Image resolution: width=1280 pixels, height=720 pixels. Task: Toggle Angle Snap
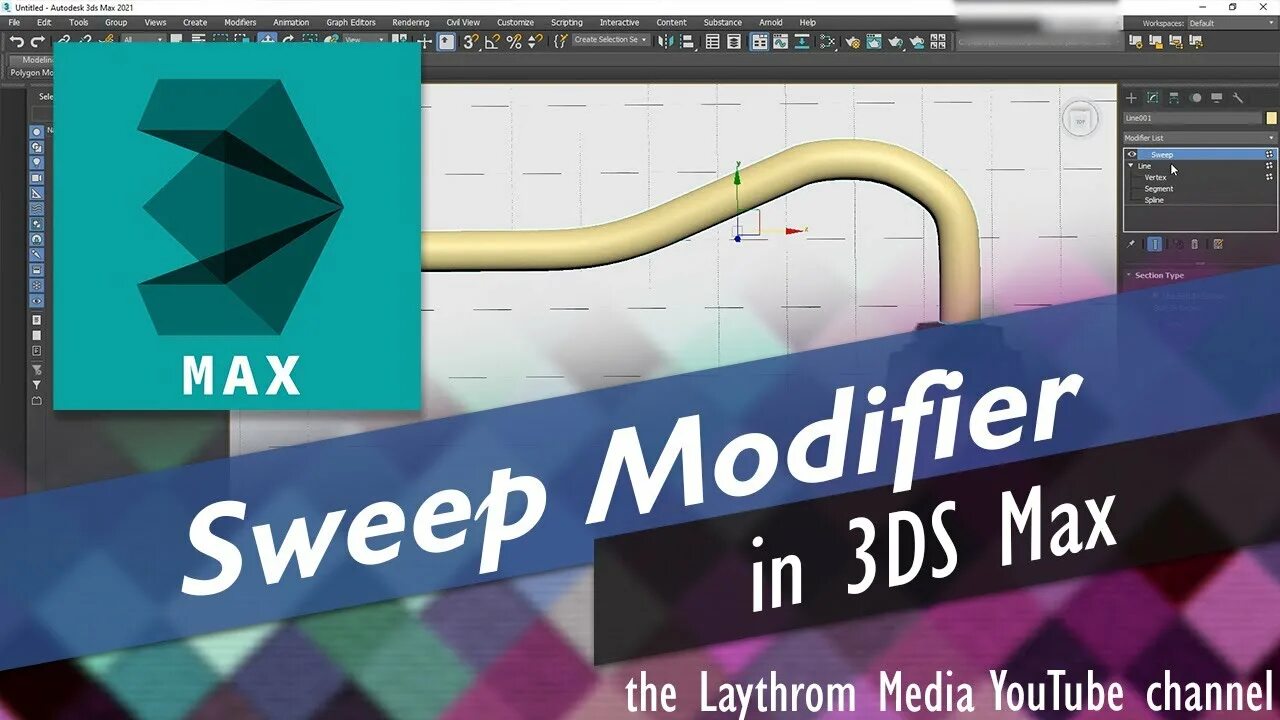pos(492,41)
